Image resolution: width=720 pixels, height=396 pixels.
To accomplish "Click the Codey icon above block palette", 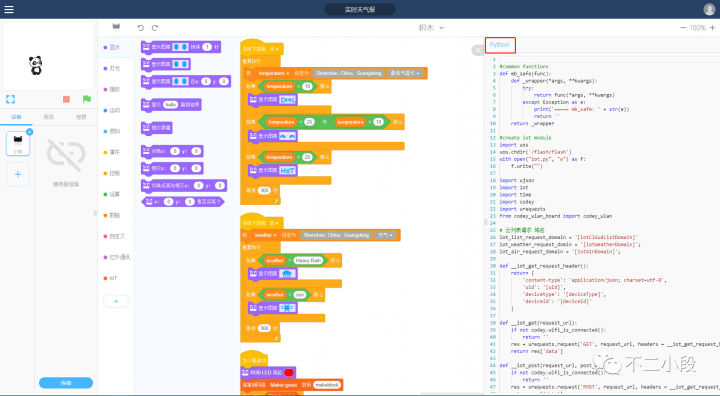I will click(116, 27).
